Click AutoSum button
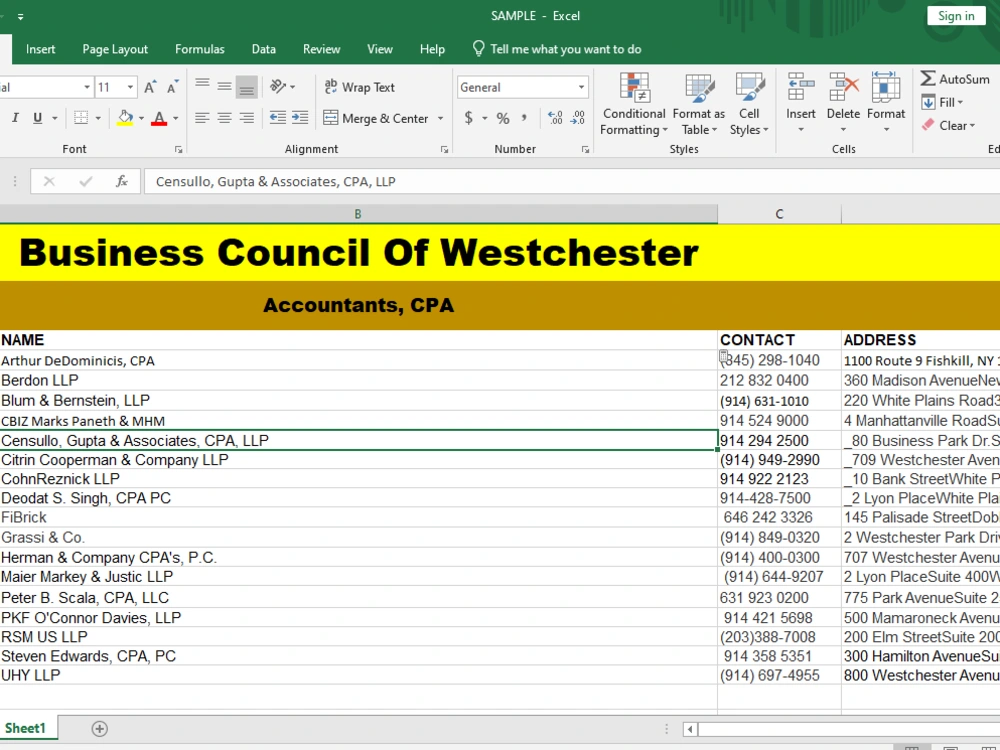 955,79
